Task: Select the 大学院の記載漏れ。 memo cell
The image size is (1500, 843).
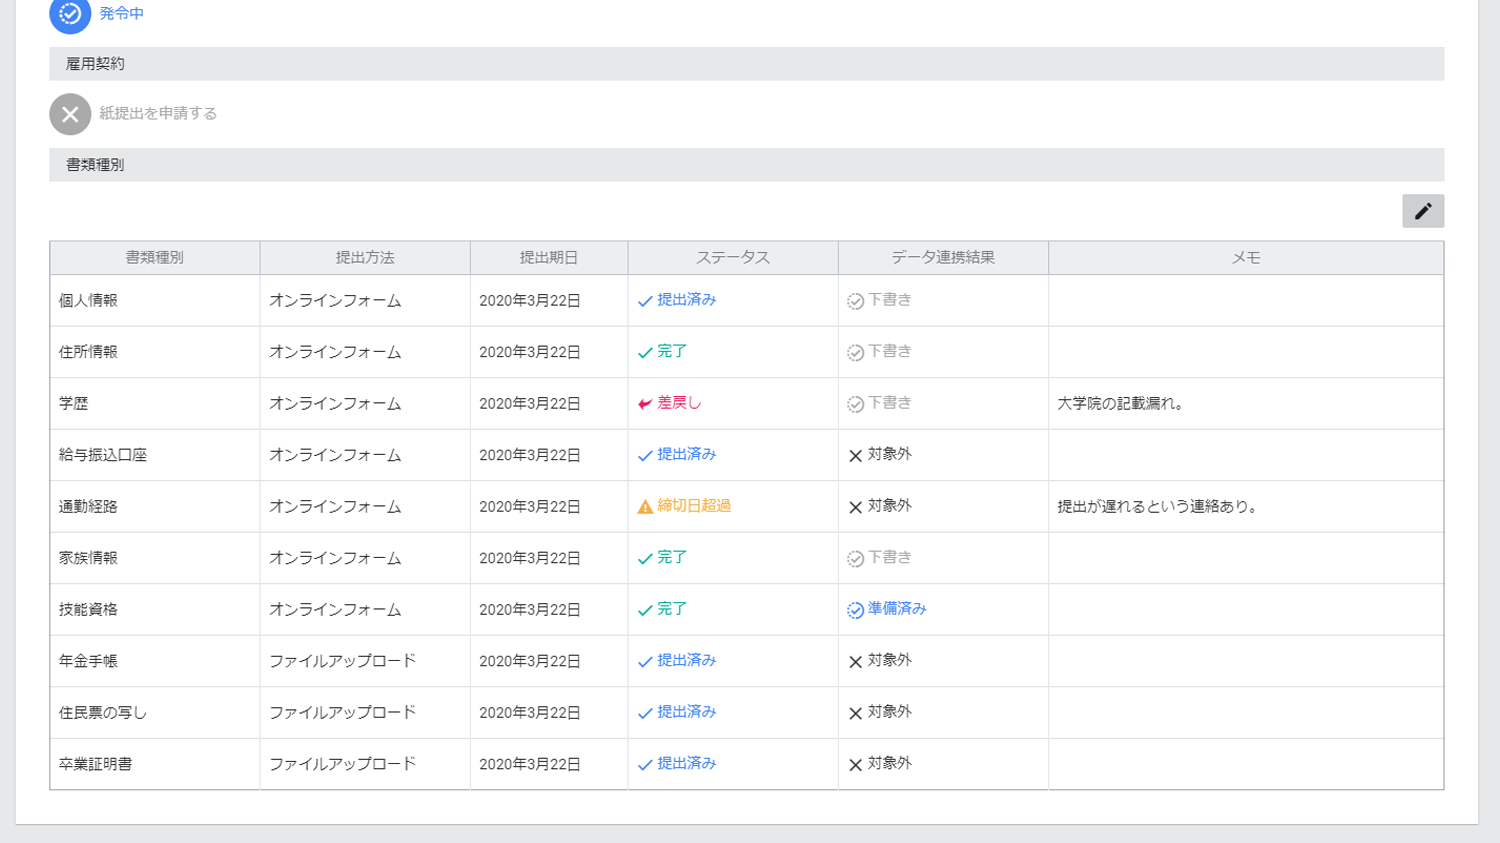Action: coord(1121,404)
